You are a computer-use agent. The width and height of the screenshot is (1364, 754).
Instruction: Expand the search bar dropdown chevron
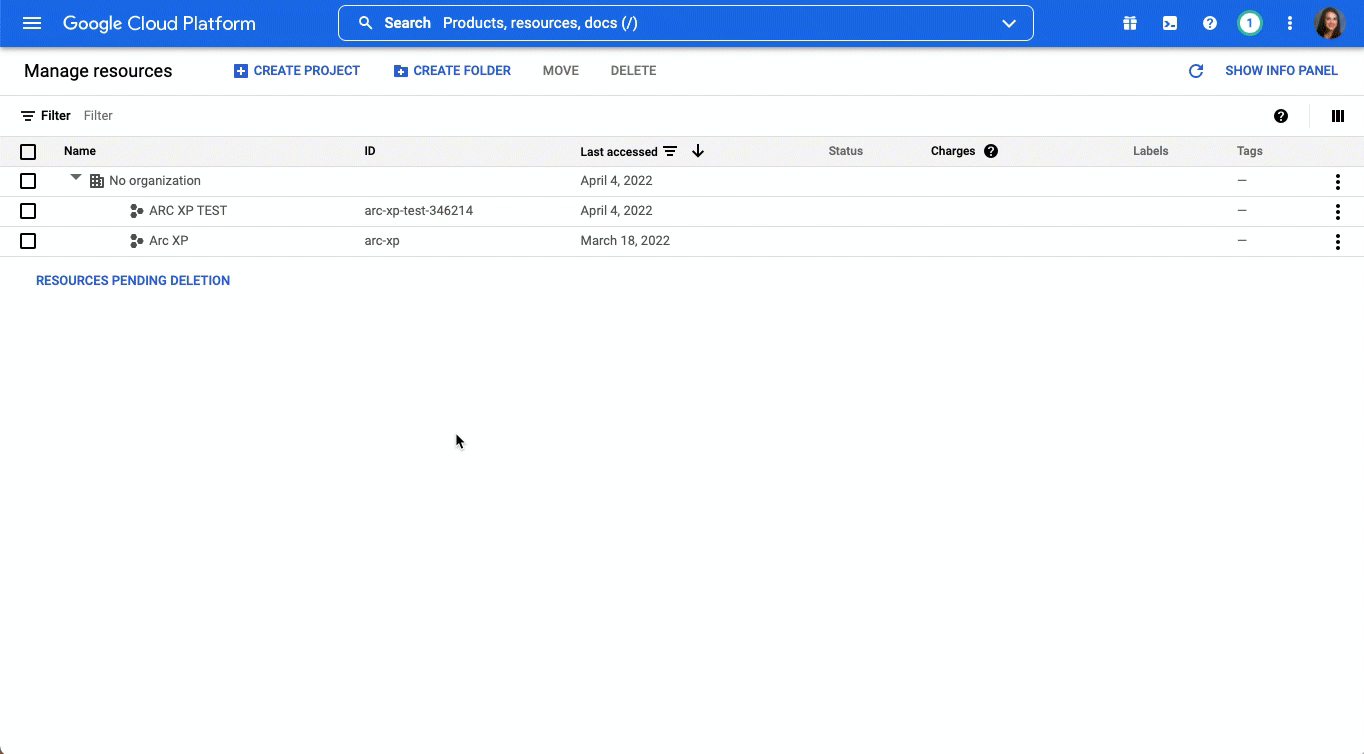pos(1009,23)
